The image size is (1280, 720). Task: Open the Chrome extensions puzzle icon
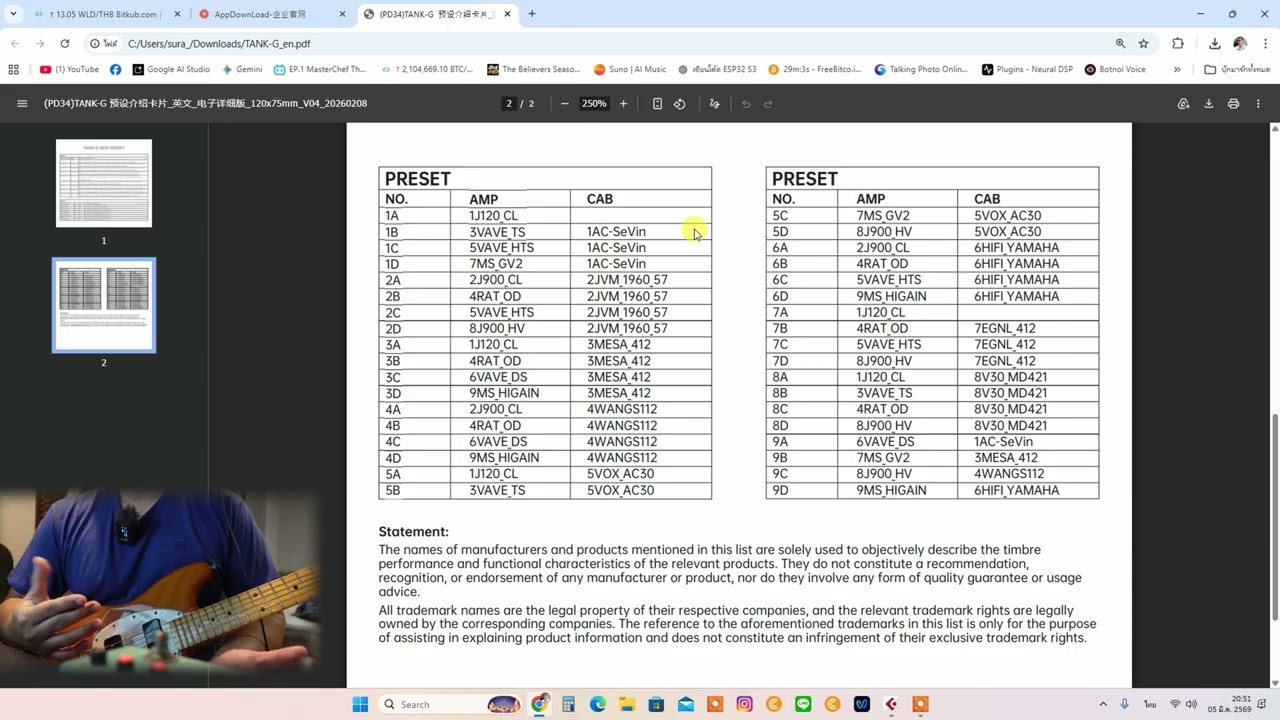tap(1178, 44)
